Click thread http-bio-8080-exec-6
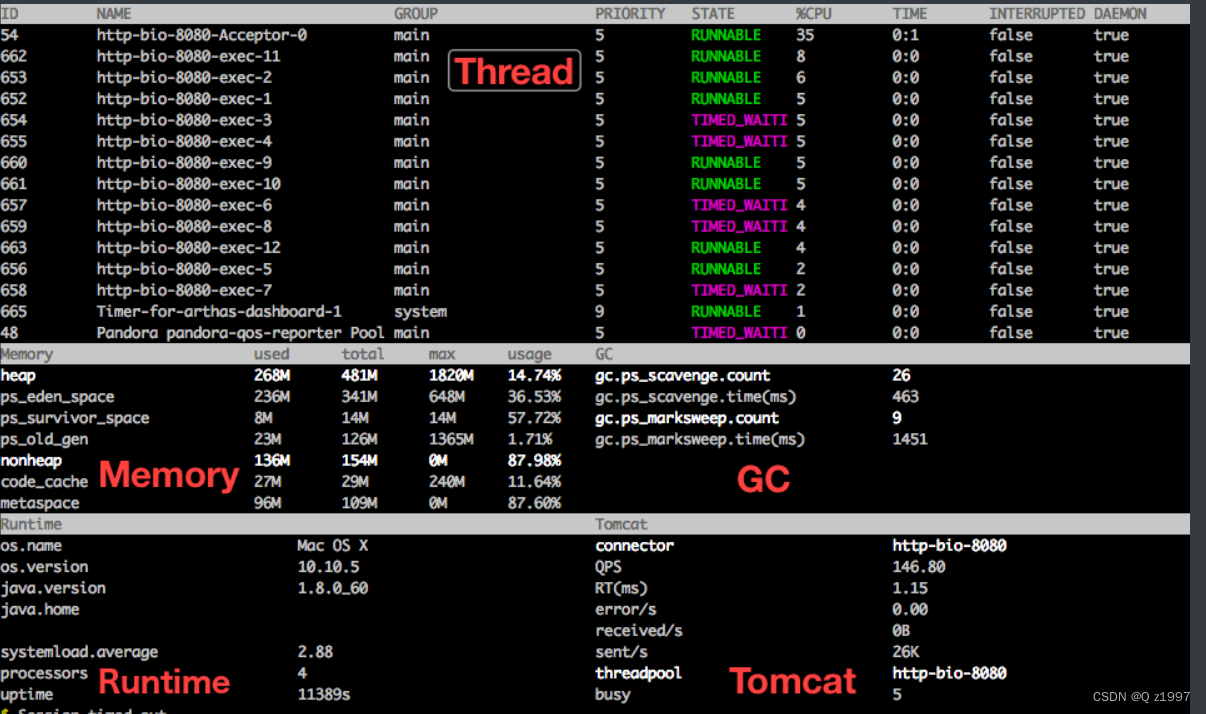Screen dimensions: 1206x714 pyautogui.click(x=184, y=205)
